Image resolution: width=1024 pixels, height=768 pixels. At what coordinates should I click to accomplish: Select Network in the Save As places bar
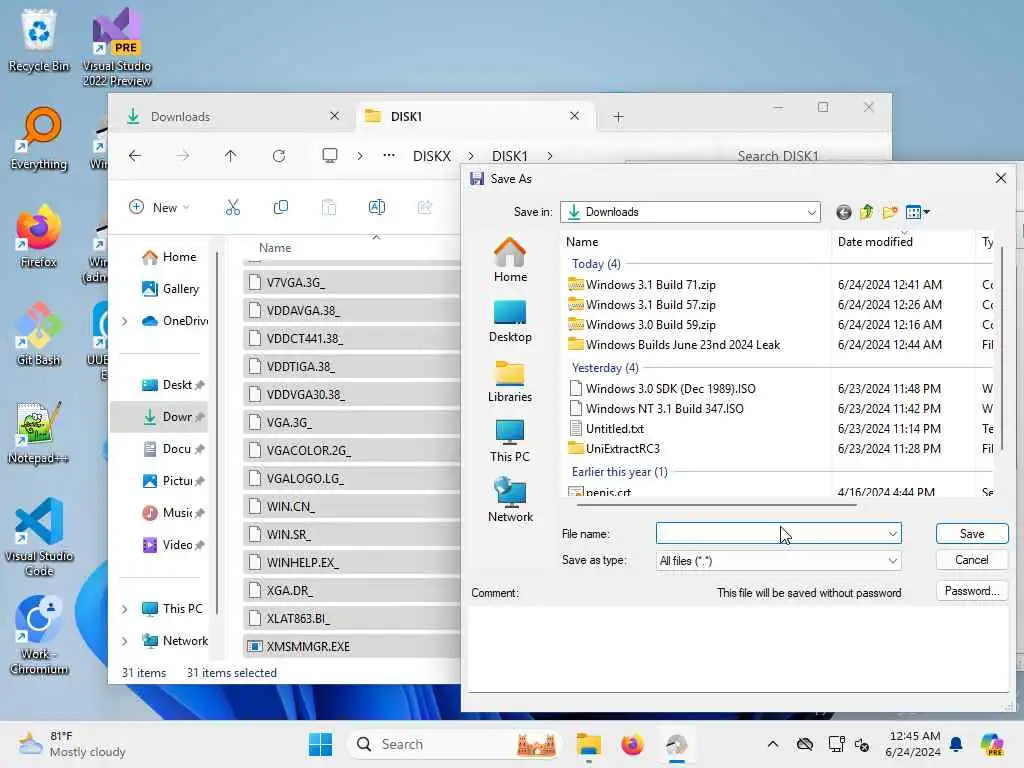click(510, 500)
